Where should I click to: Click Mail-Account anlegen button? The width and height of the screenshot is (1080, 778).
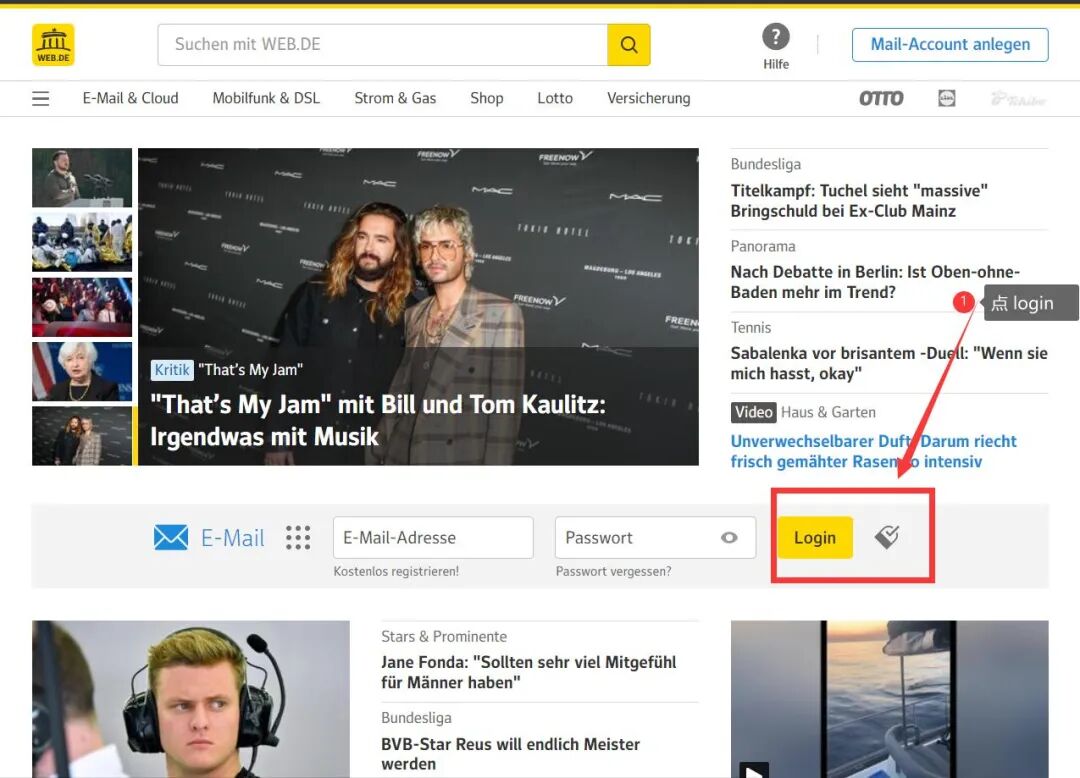pyautogui.click(x=950, y=45)
